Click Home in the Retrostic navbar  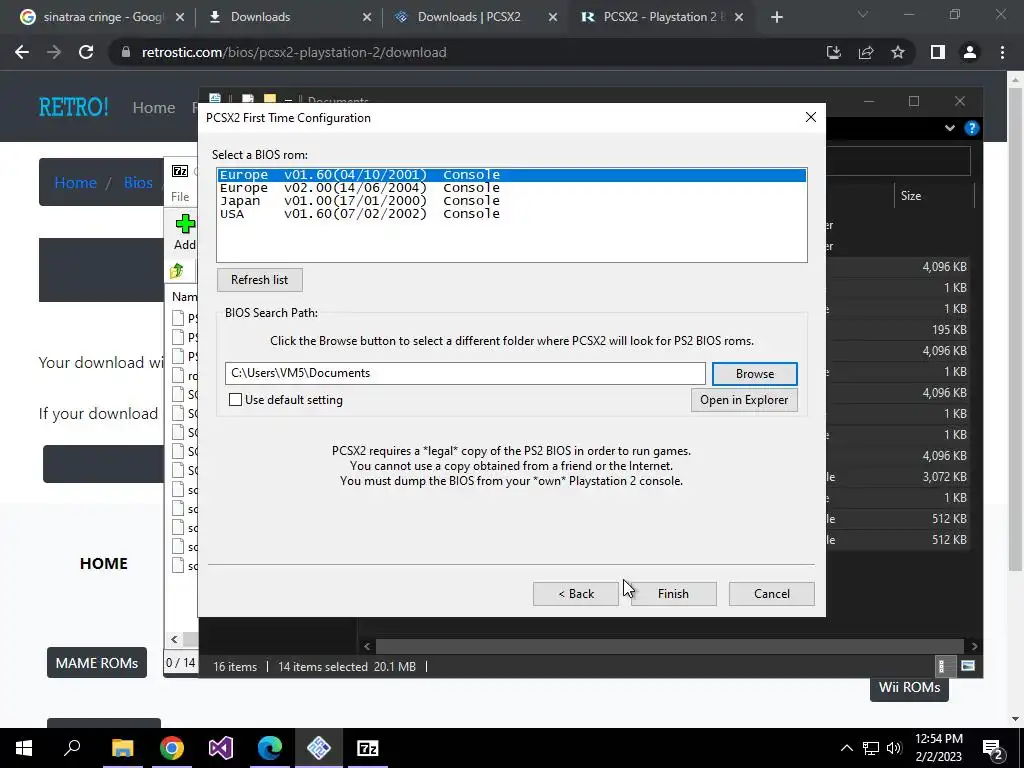pos(153,108)
